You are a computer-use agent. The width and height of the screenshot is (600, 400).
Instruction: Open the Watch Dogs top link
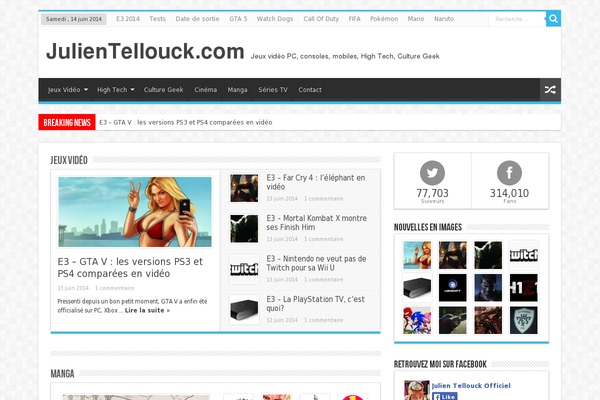tap(275, 19)
